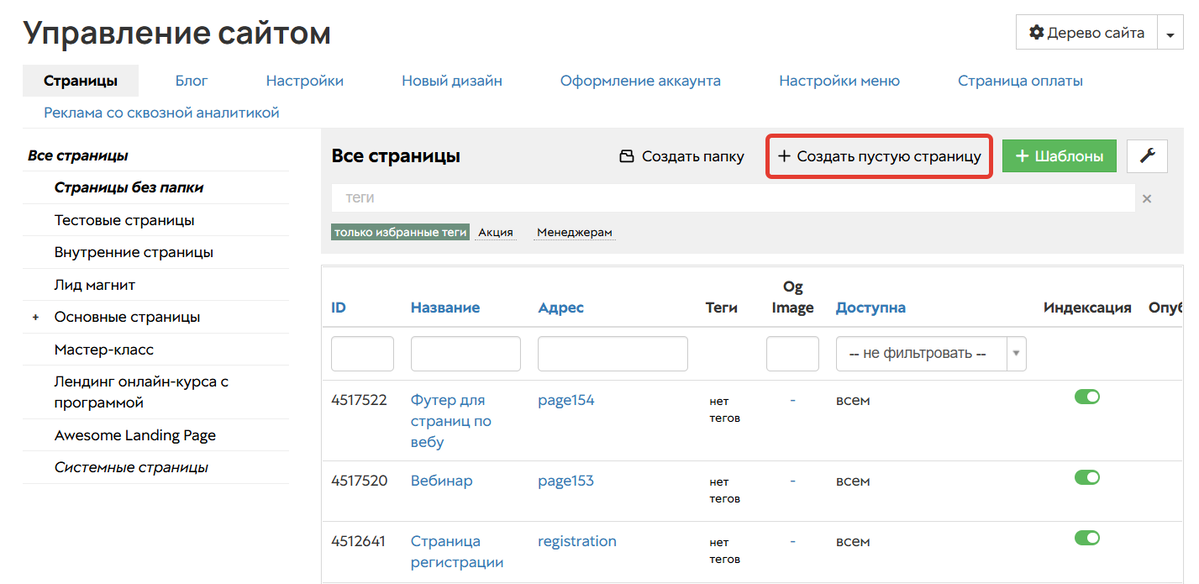The image size is (1199, 584).
Task: Expand Основные страницы folder with plus
Action: [x=35, y=317]
